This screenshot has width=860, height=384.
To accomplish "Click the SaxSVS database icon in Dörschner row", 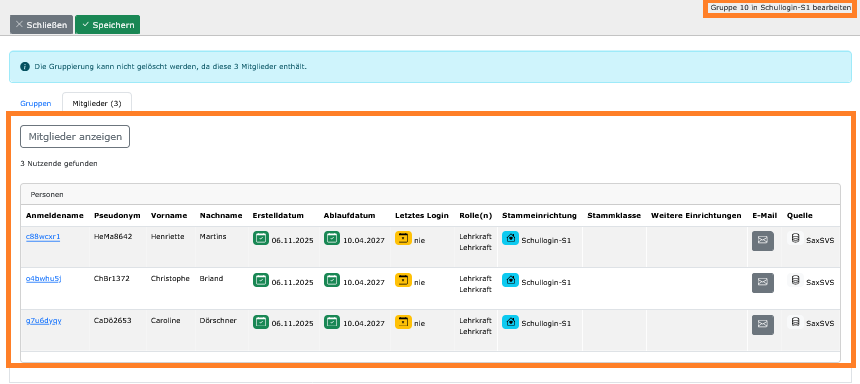I will pos(795,322).
